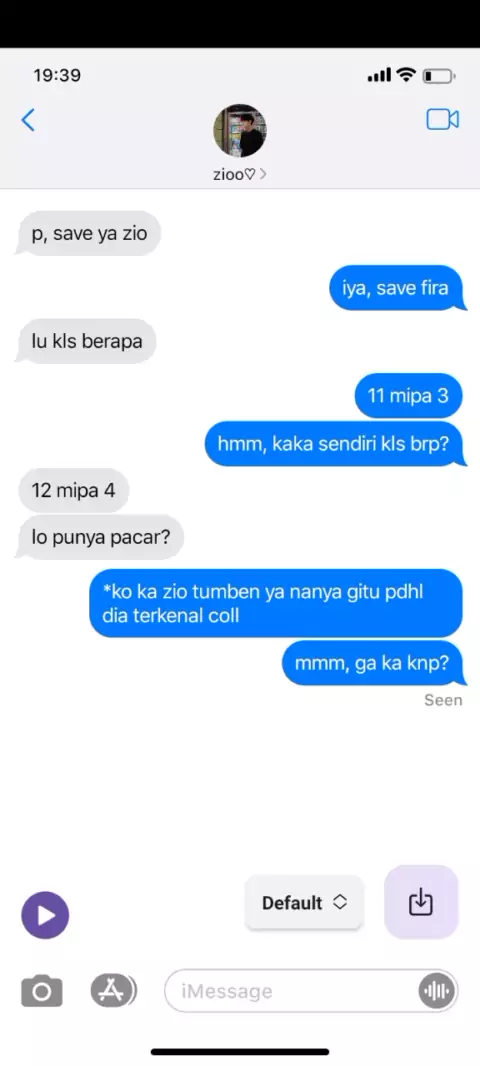Viewport: 480px width, 1066px height.
Task: Tap the back arrow icon
Action: pyautogui.click(x=28, y=120)
